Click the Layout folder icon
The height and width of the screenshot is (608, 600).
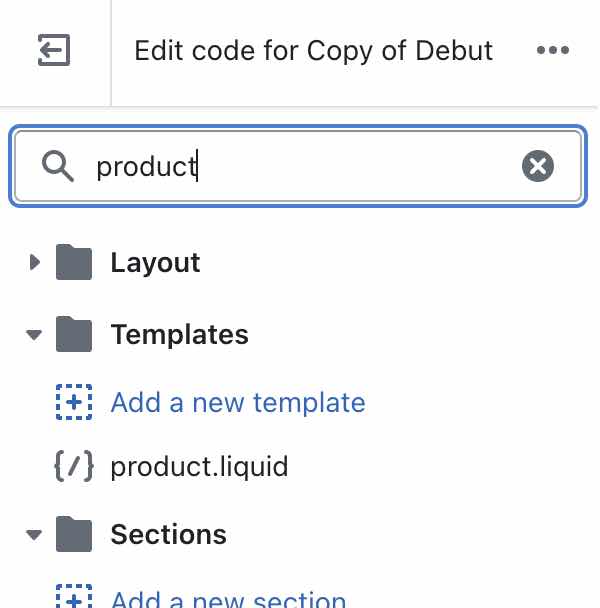(x=74, y=263)
